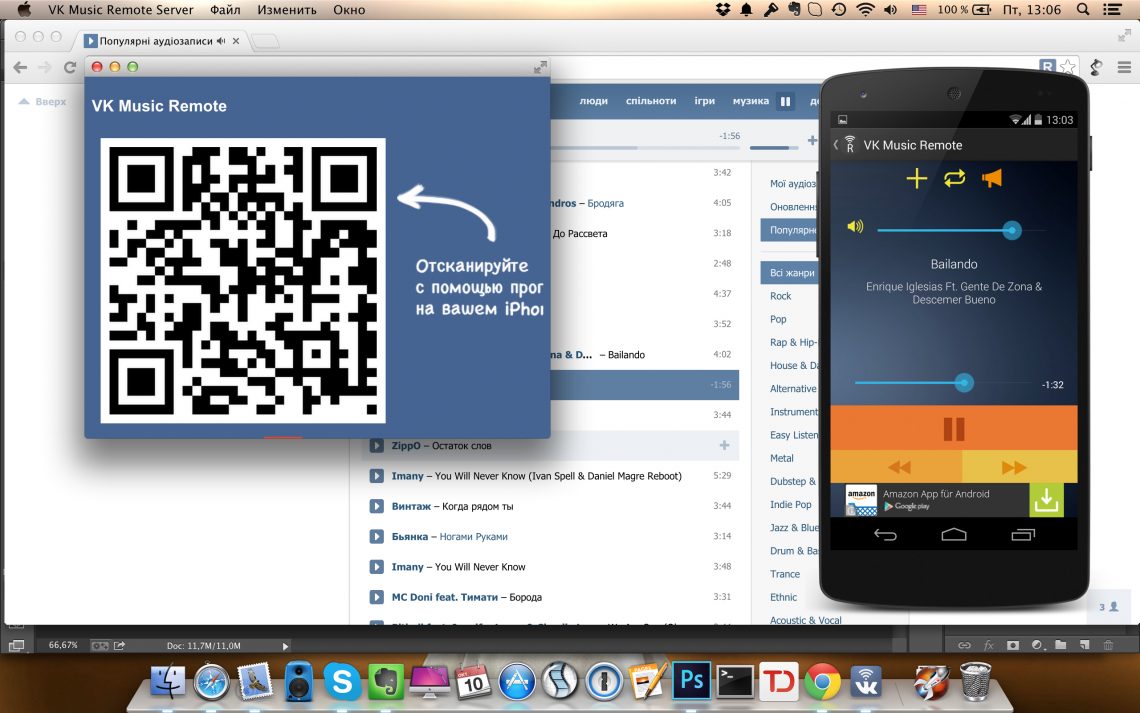
Task: Toggle the megaphone broadcast icon
Action: click(991, 179)
